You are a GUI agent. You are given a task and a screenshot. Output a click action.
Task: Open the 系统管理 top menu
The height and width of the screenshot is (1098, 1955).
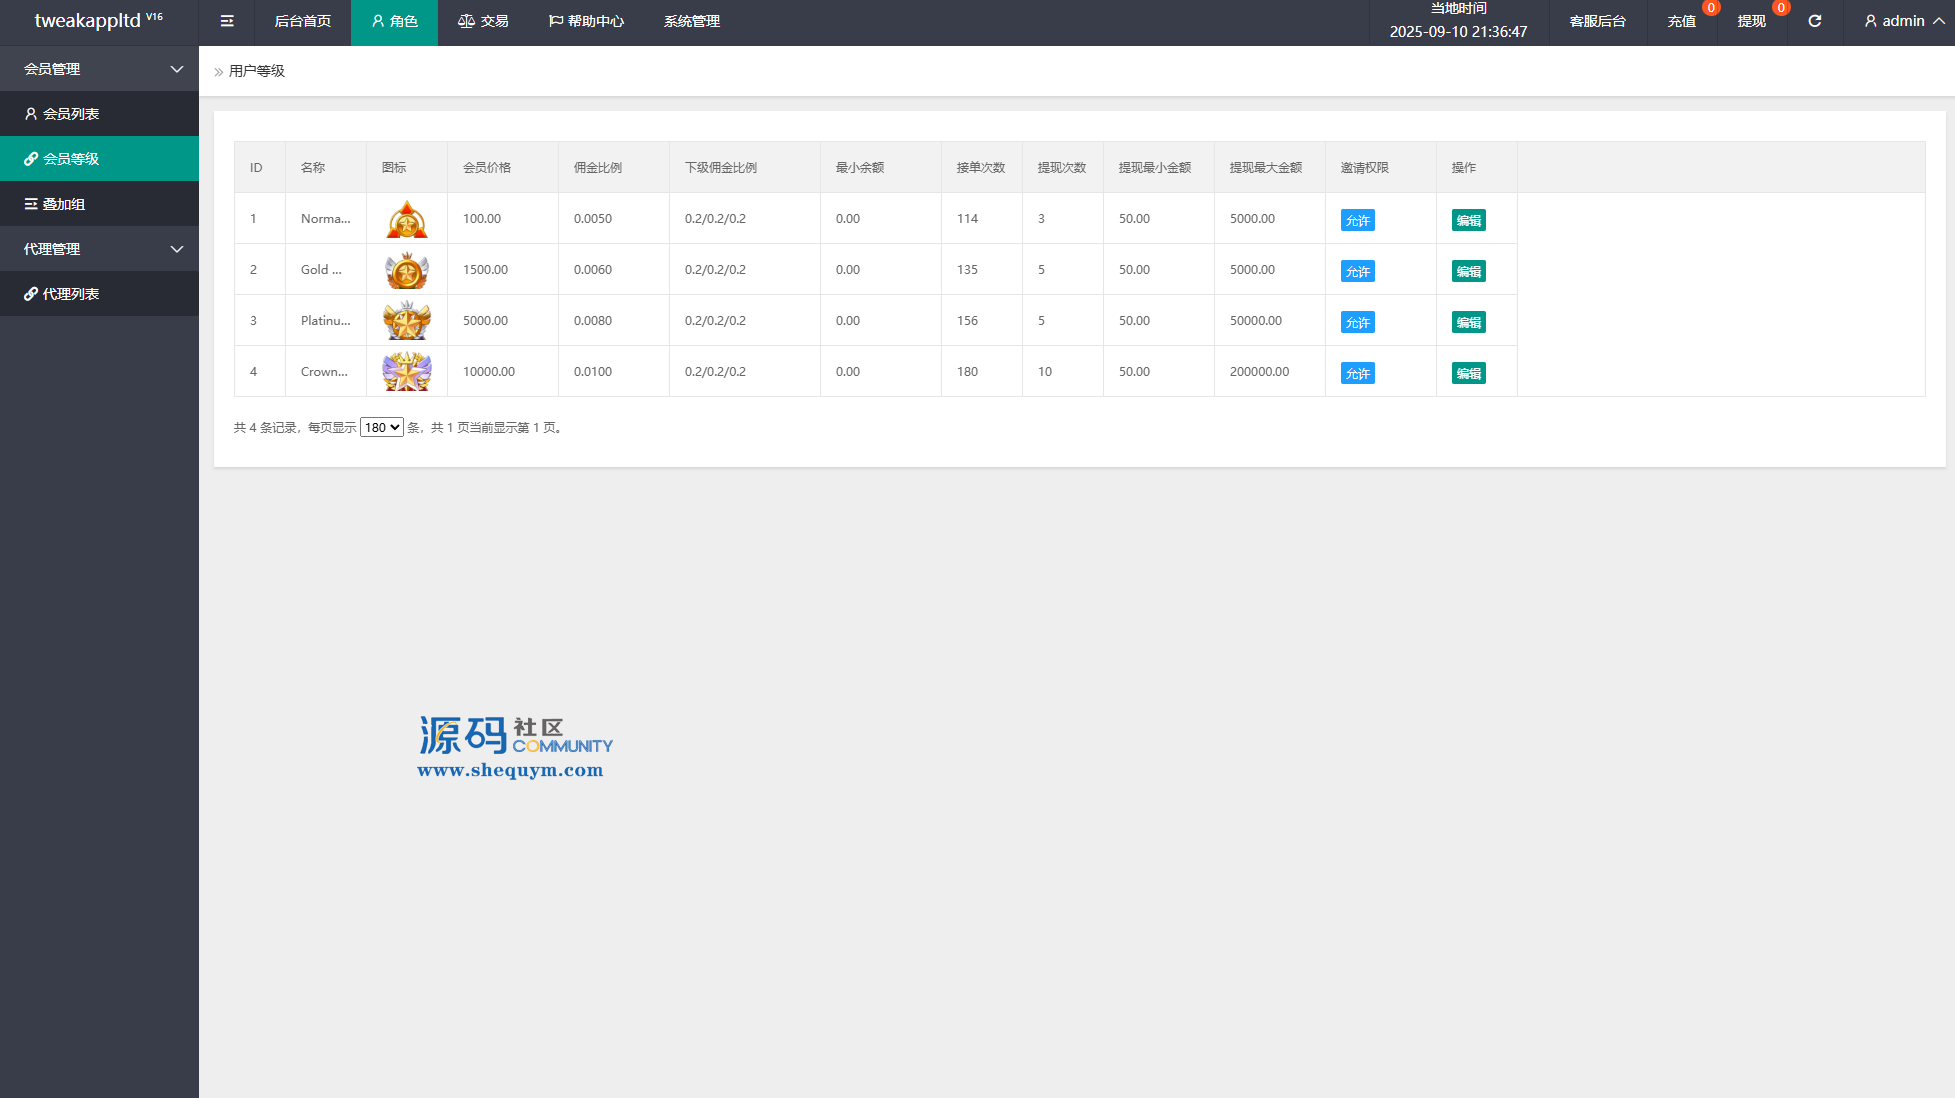click(691, 21)
